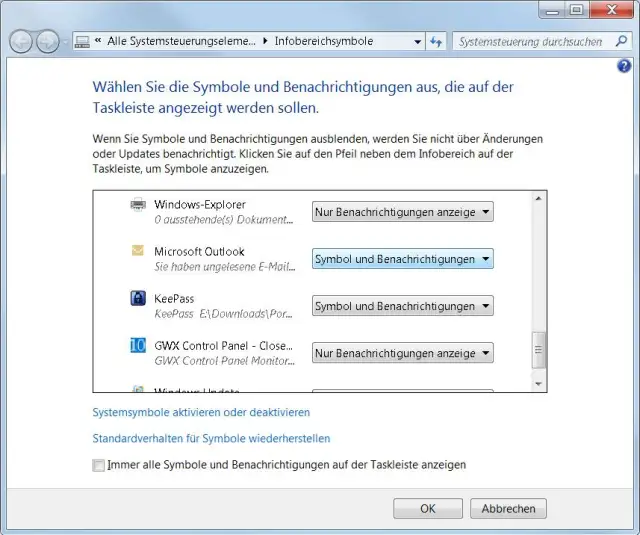Click the Infobereichsymbole breadcrumb
Screen dimensions: 640x535
(324, 41)
